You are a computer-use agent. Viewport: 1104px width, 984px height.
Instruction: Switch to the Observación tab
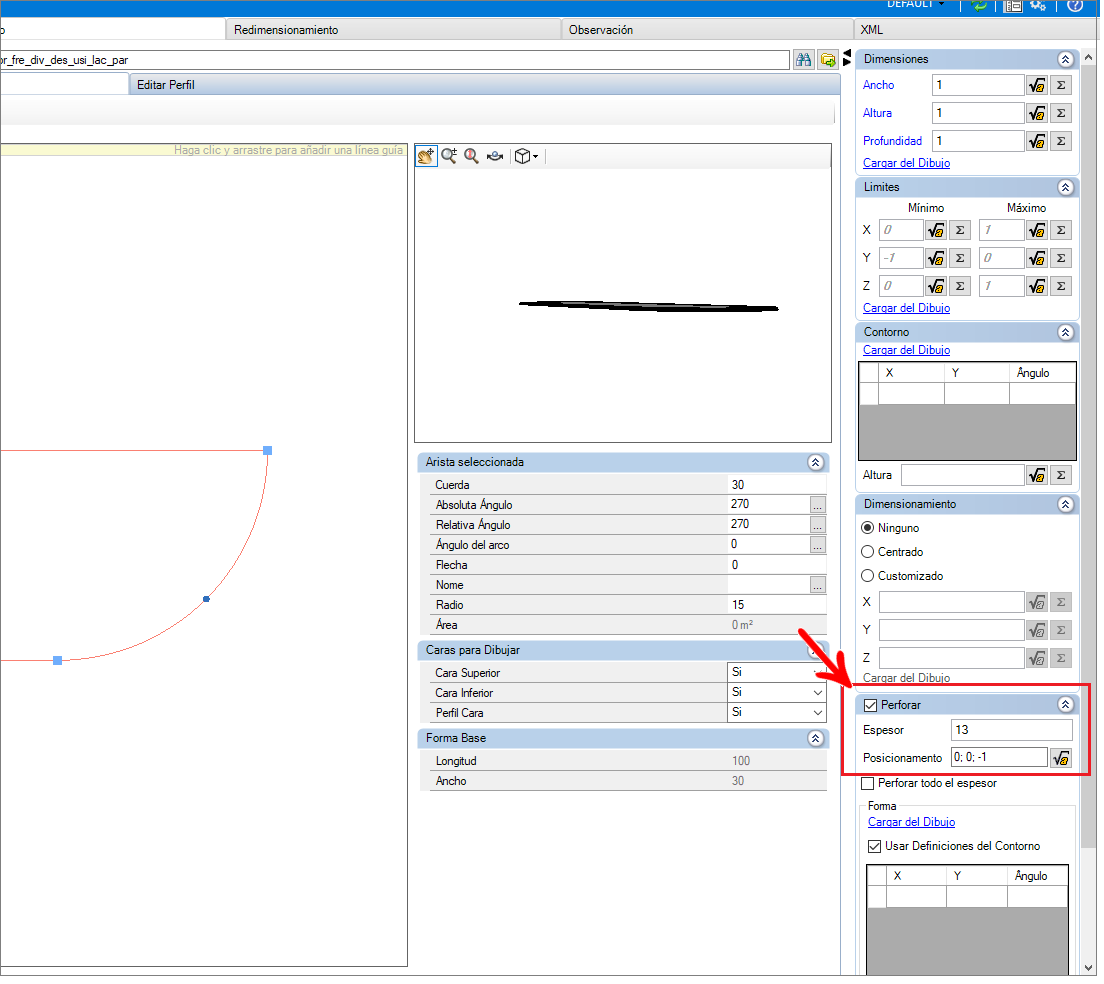click(x=710, y=30)
